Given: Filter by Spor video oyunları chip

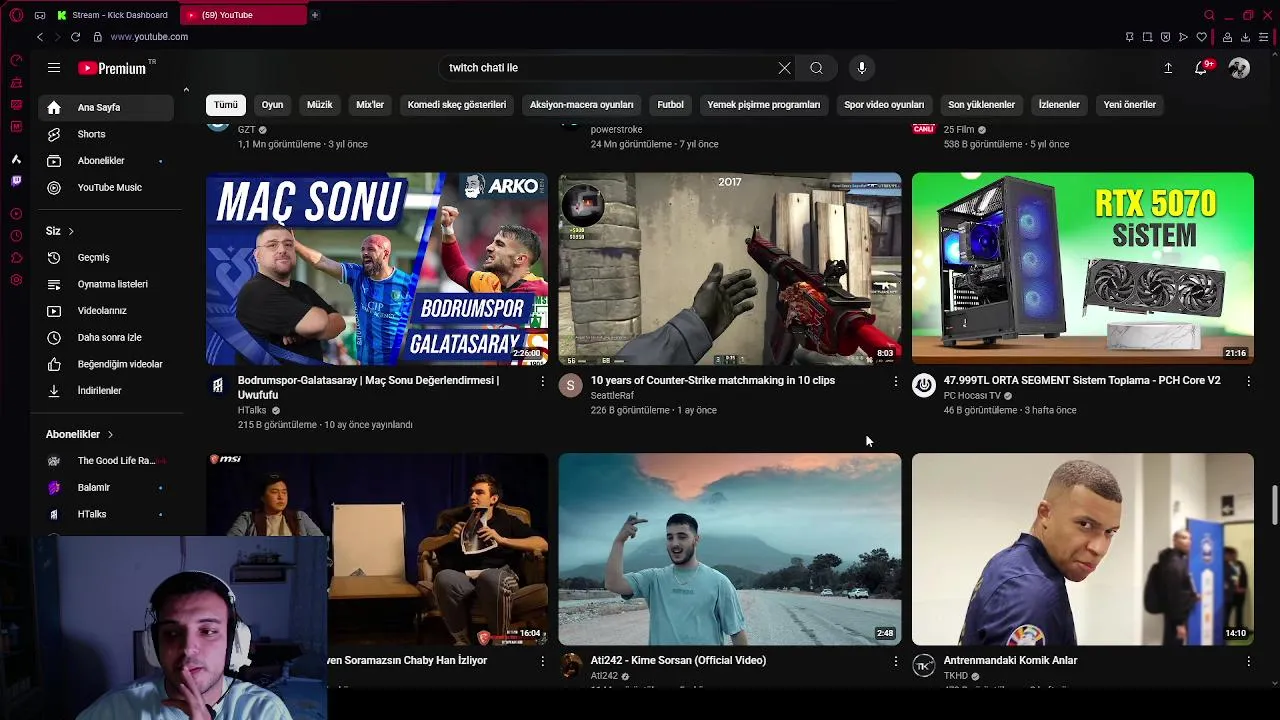Looking at the screenshot, I should click(x=884, y=105).
